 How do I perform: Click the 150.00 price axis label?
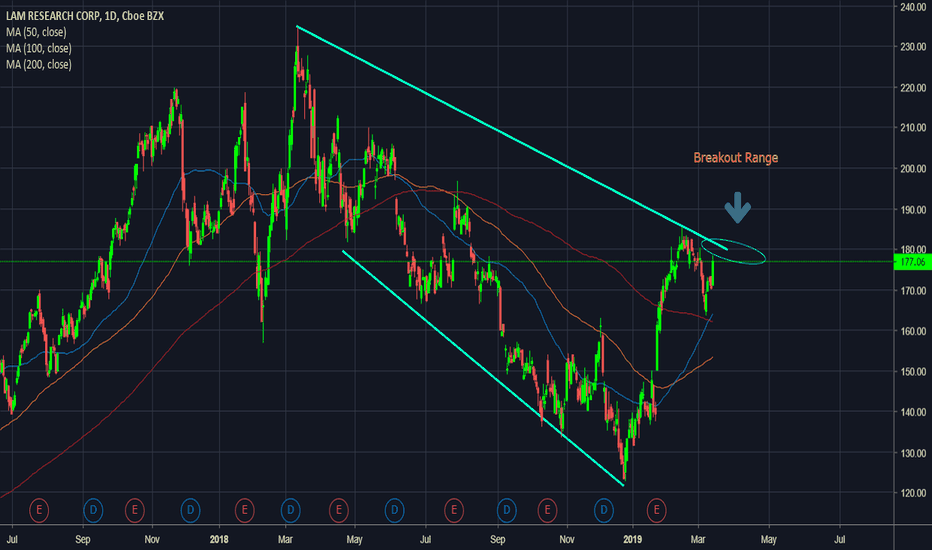[x=913, y=371]
